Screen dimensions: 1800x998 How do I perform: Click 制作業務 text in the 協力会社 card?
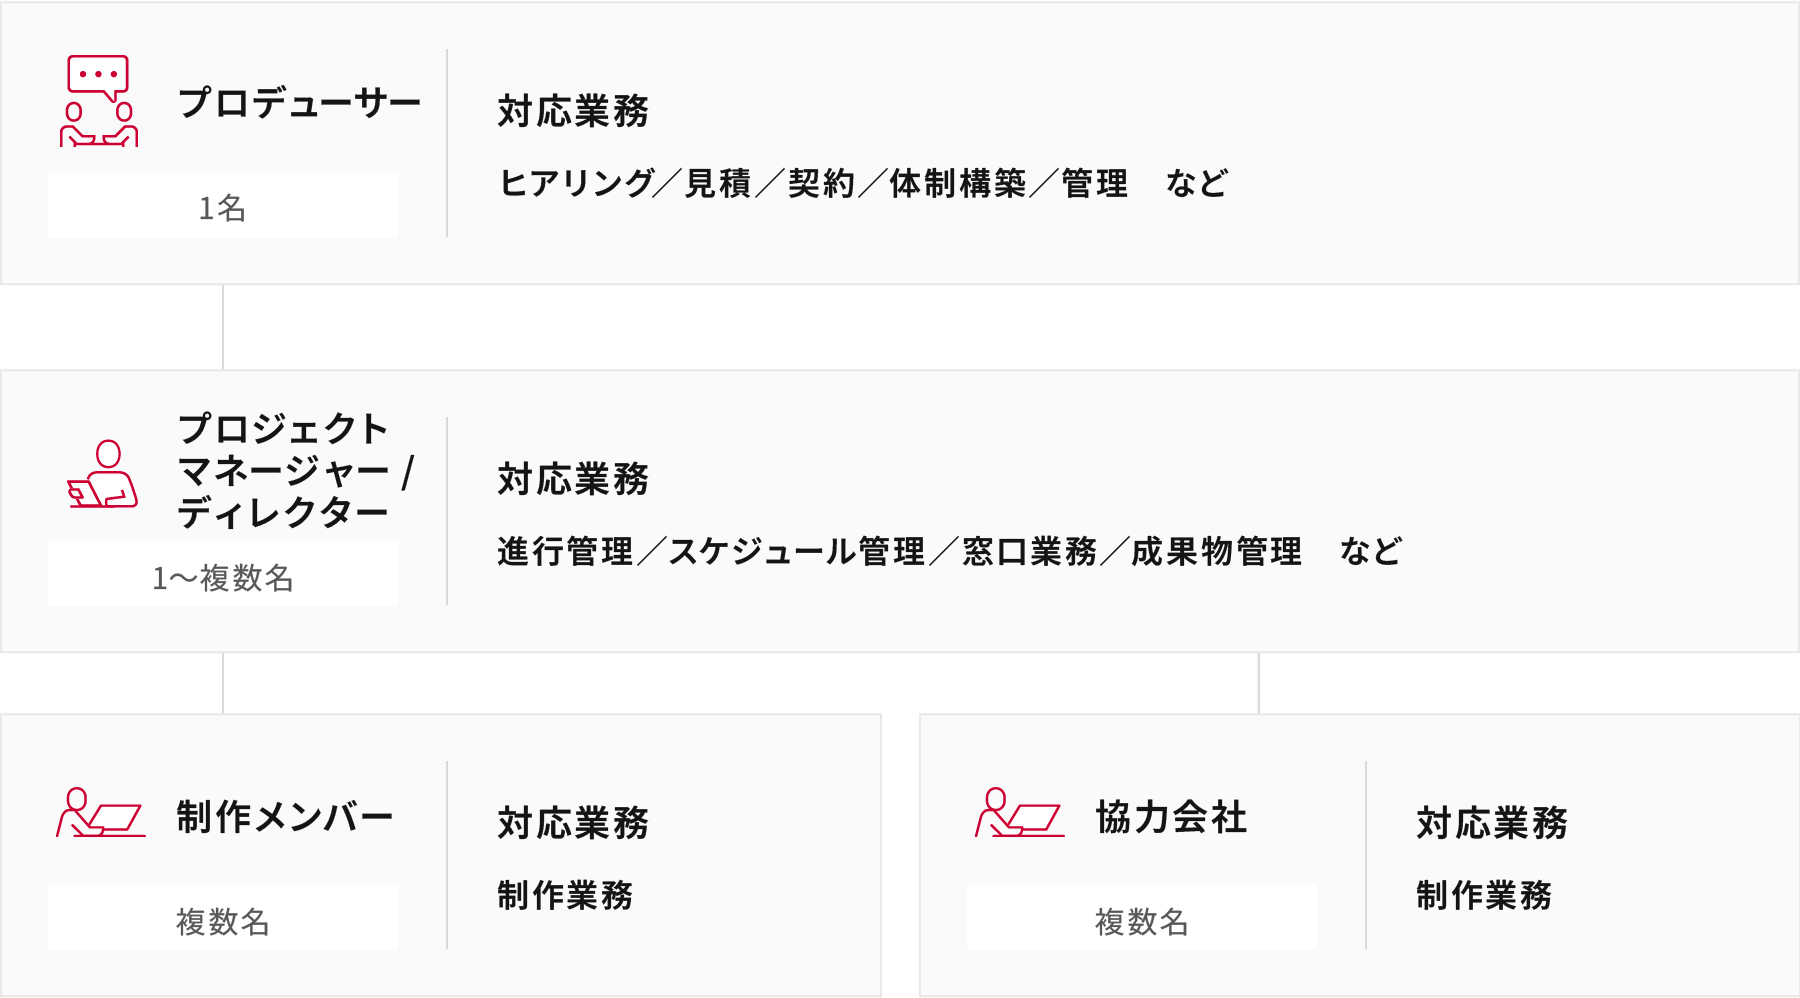pos(1484,895)
